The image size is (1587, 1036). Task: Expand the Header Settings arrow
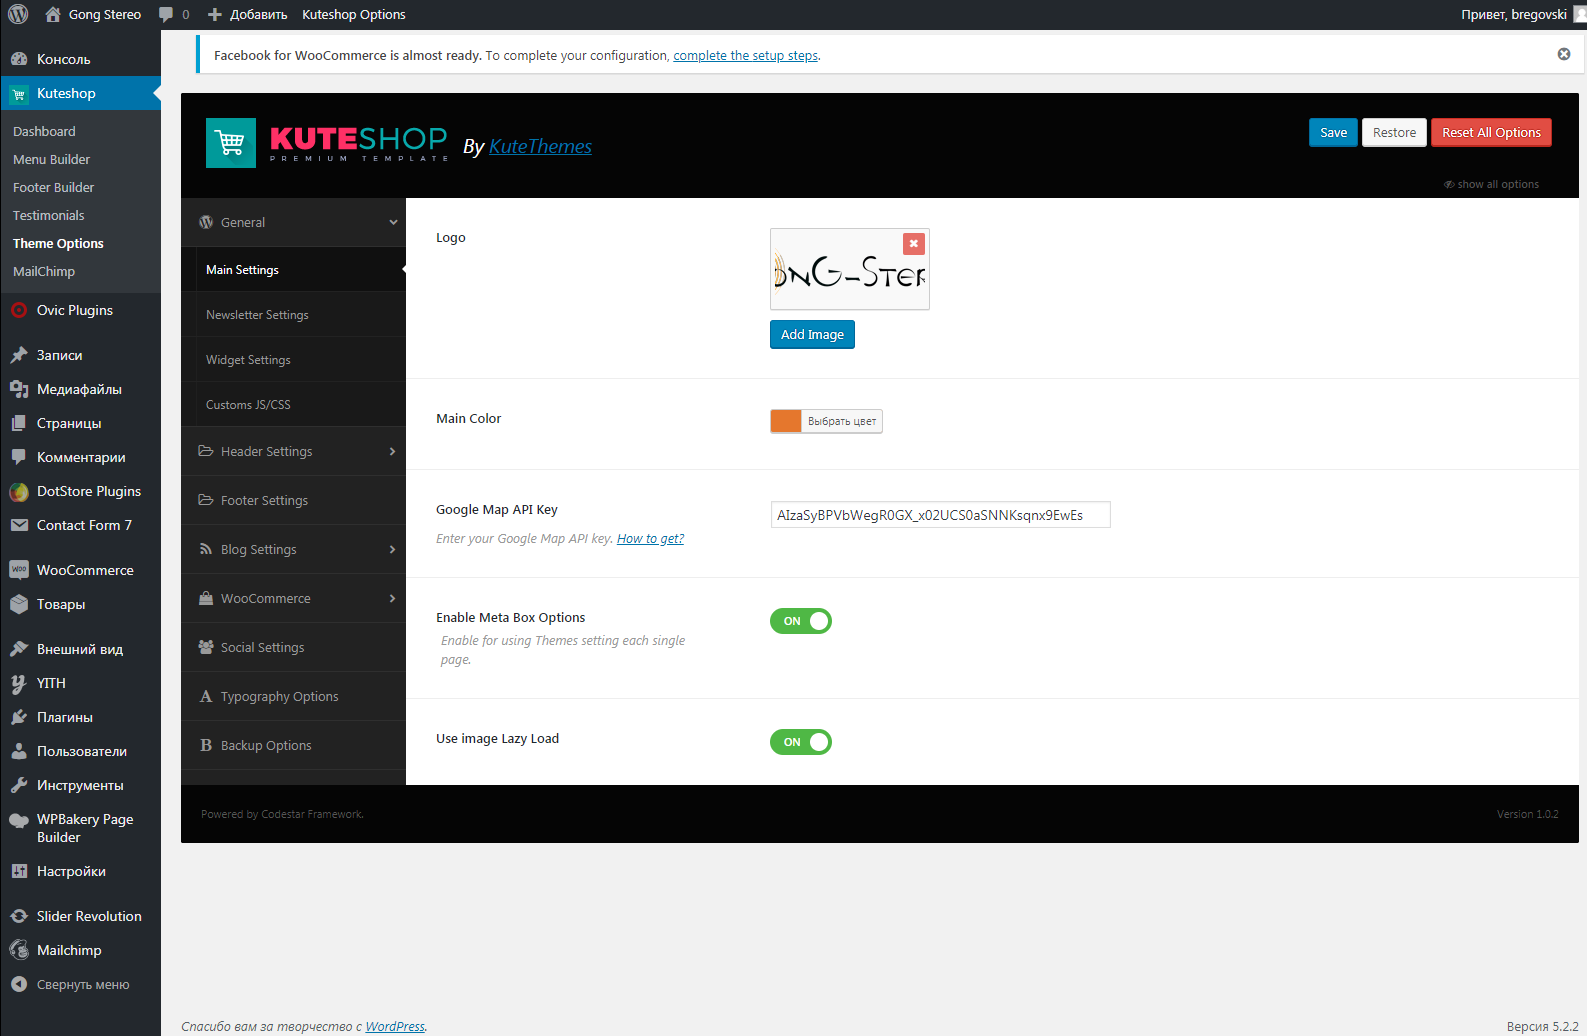392,451
